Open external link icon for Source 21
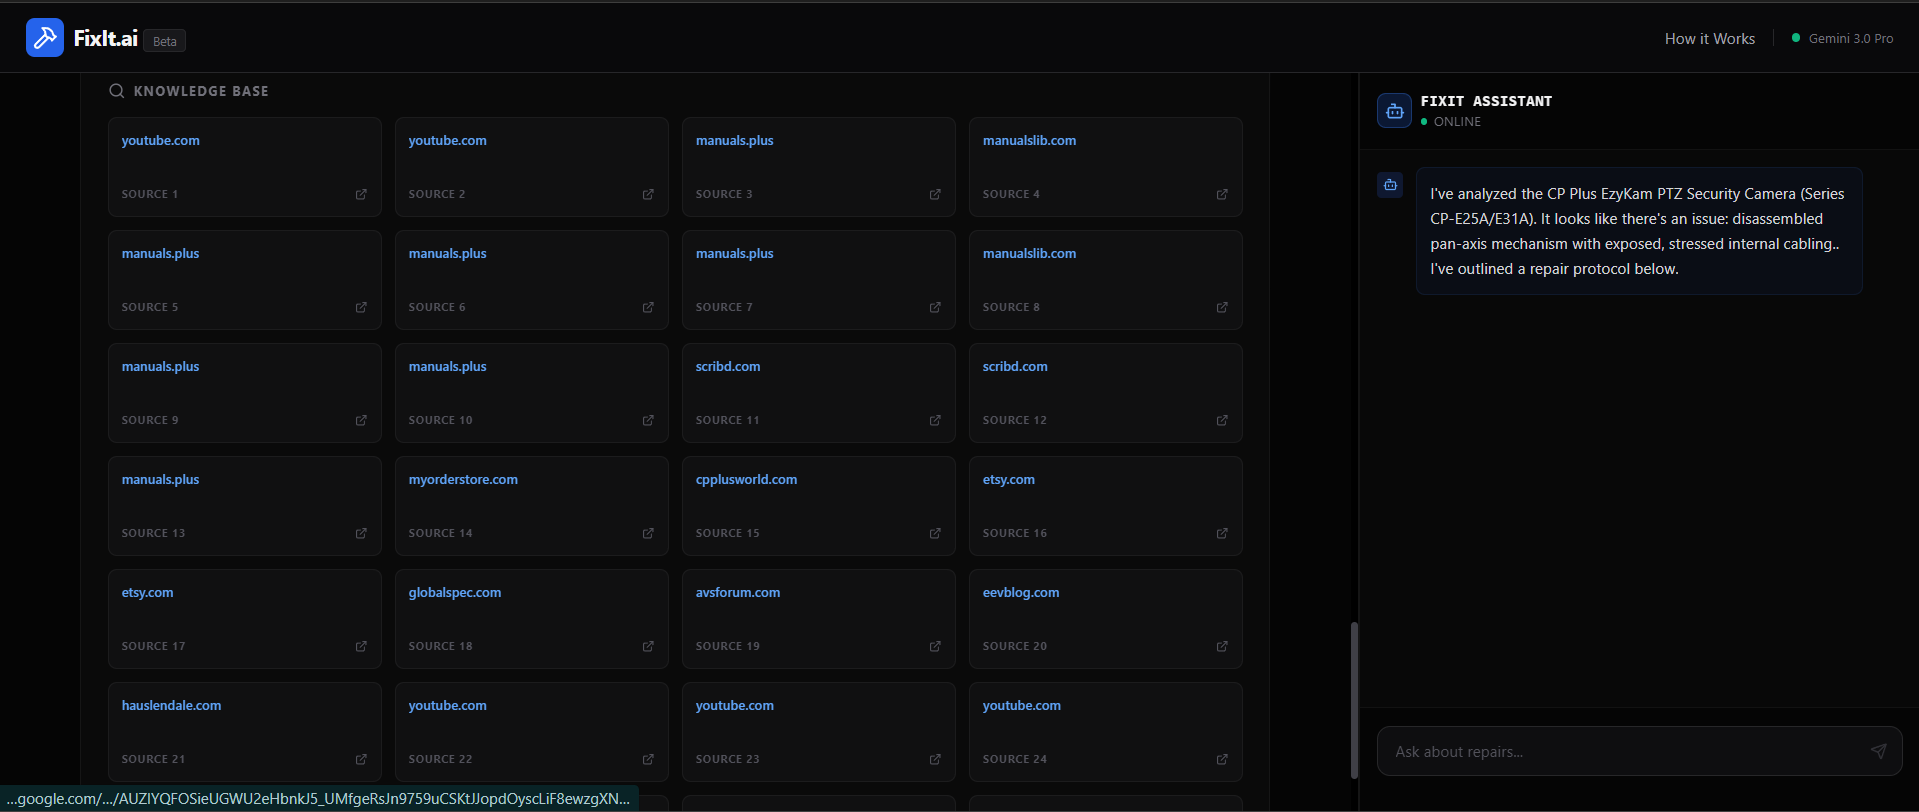Screen dimensions: 1919x812 [x=361, y=759]
